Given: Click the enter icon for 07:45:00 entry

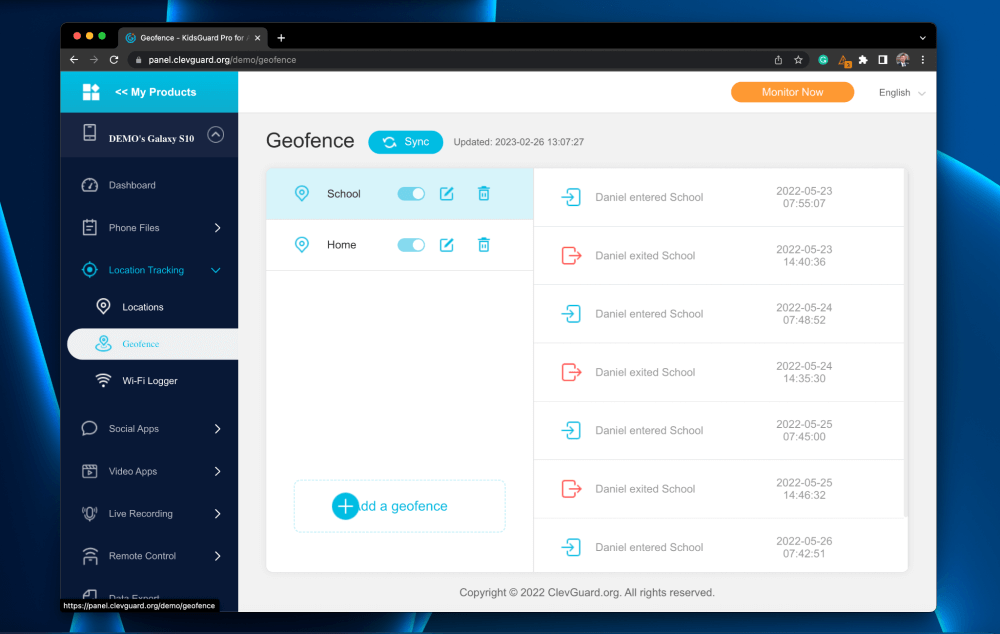Looking at the screenshot, I should click(x=571, y=431).
